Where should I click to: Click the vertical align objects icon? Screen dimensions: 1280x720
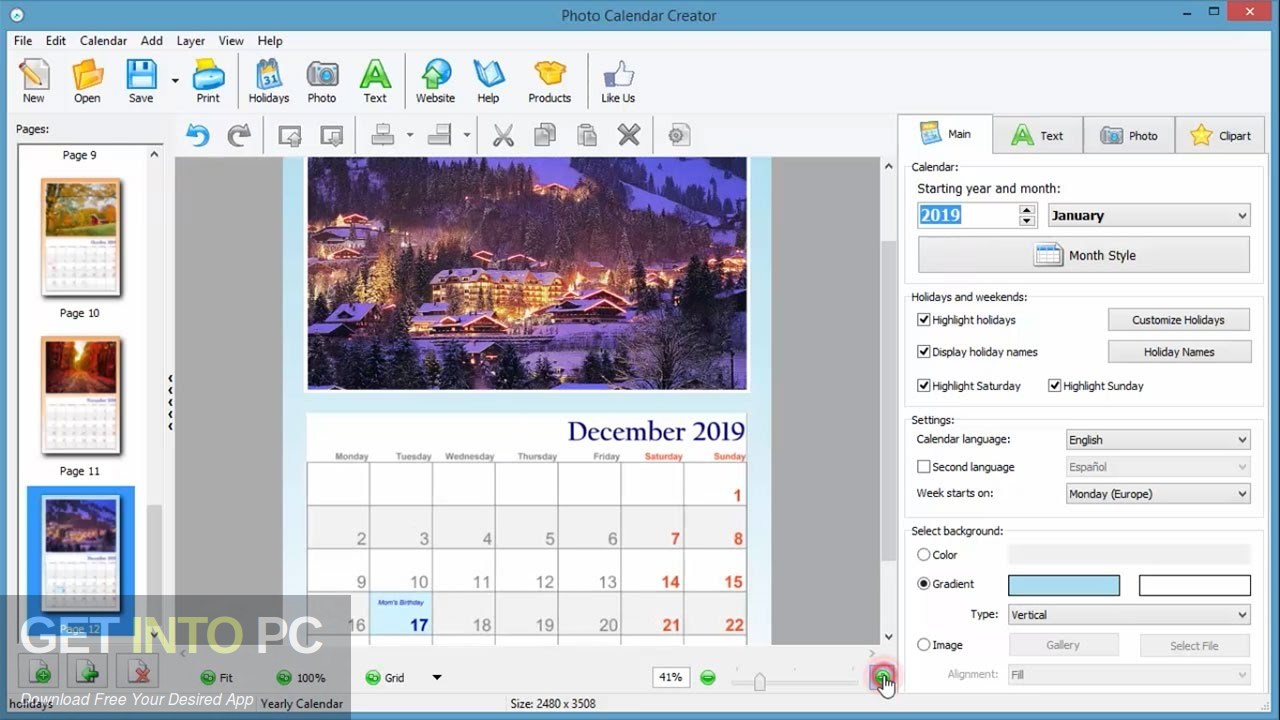tap(440, 135)
